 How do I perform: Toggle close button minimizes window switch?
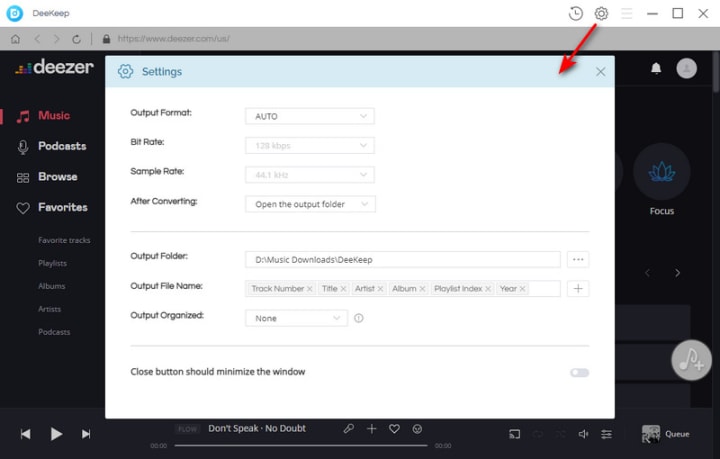[x=579, y=372]
